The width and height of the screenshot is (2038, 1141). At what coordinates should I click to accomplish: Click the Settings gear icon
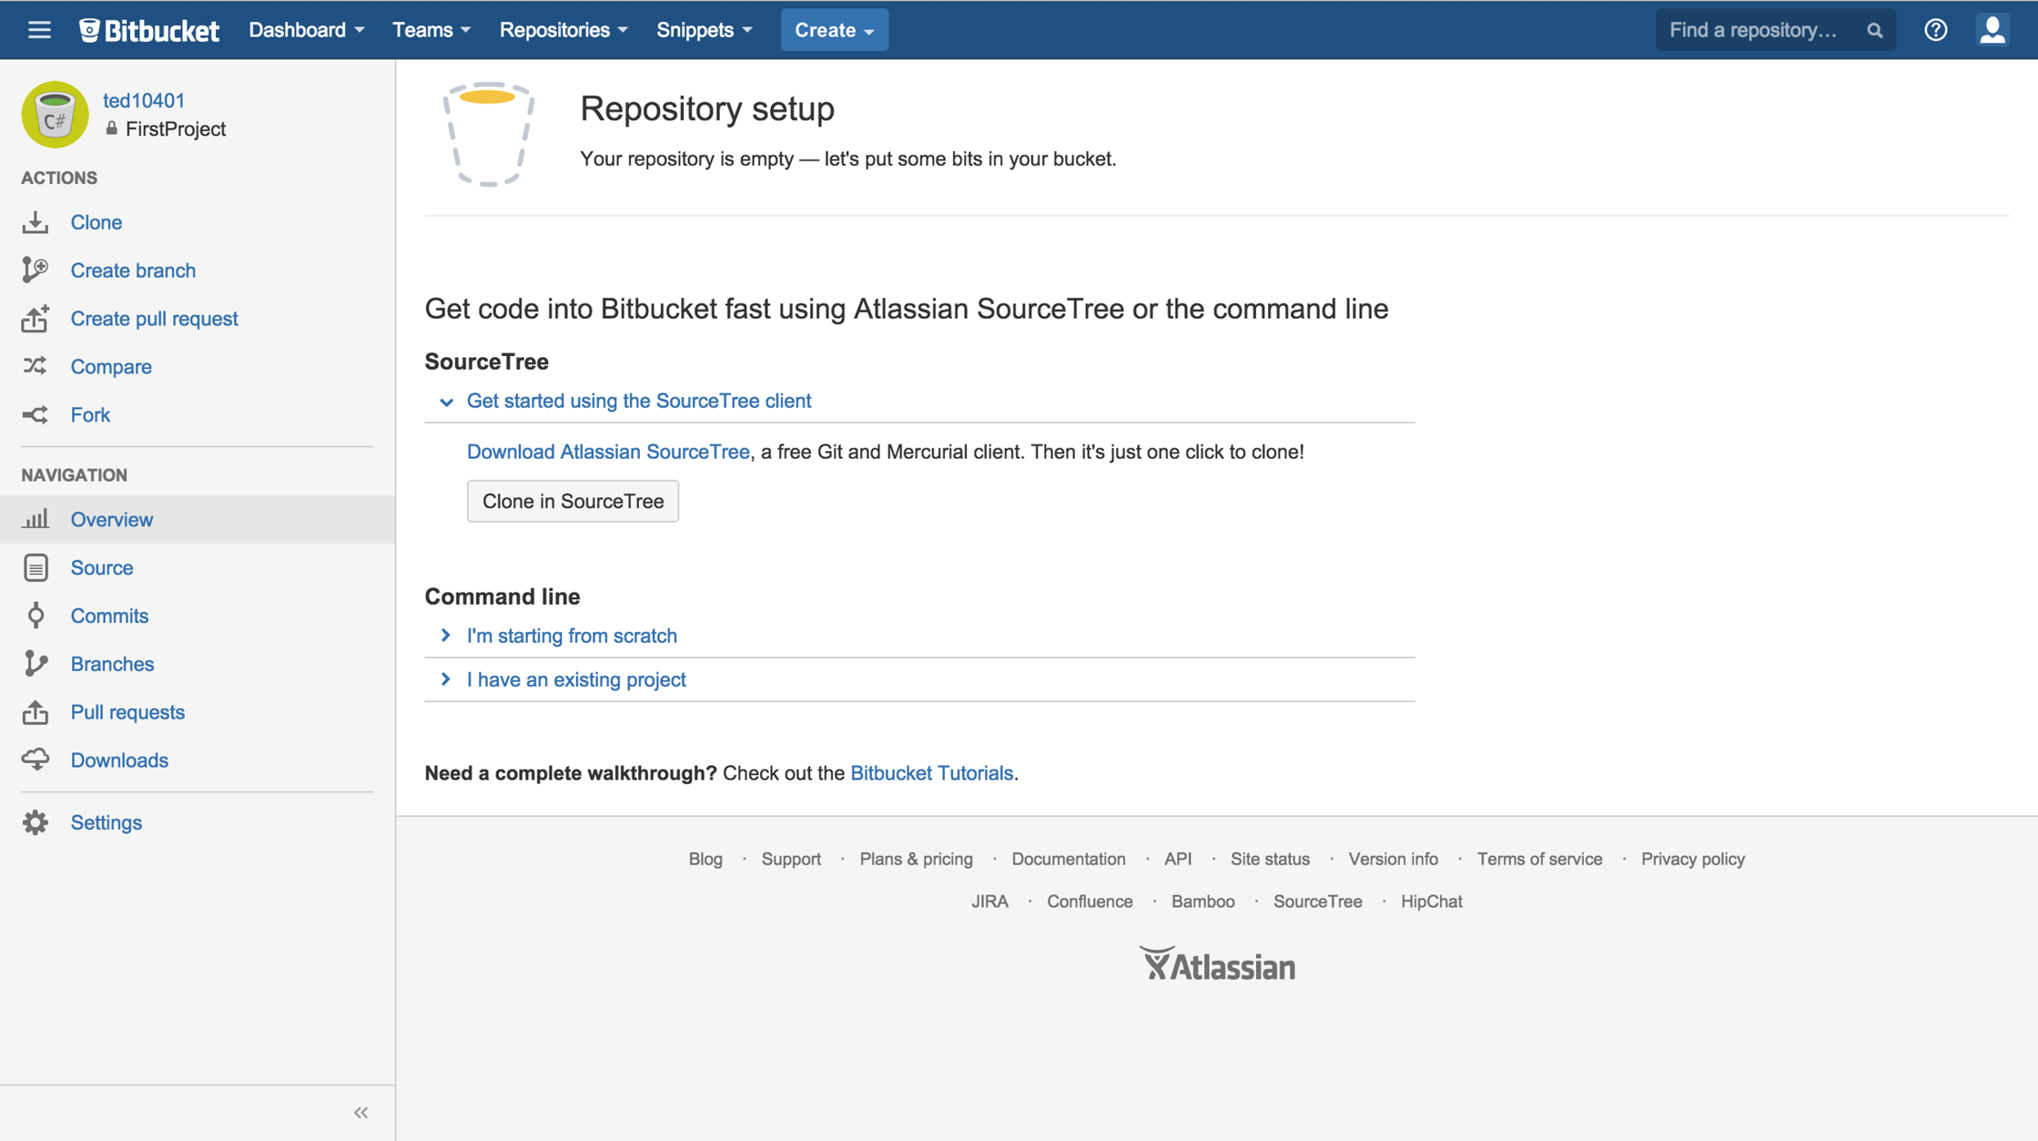pyautogui.click(x=36, y=822)
